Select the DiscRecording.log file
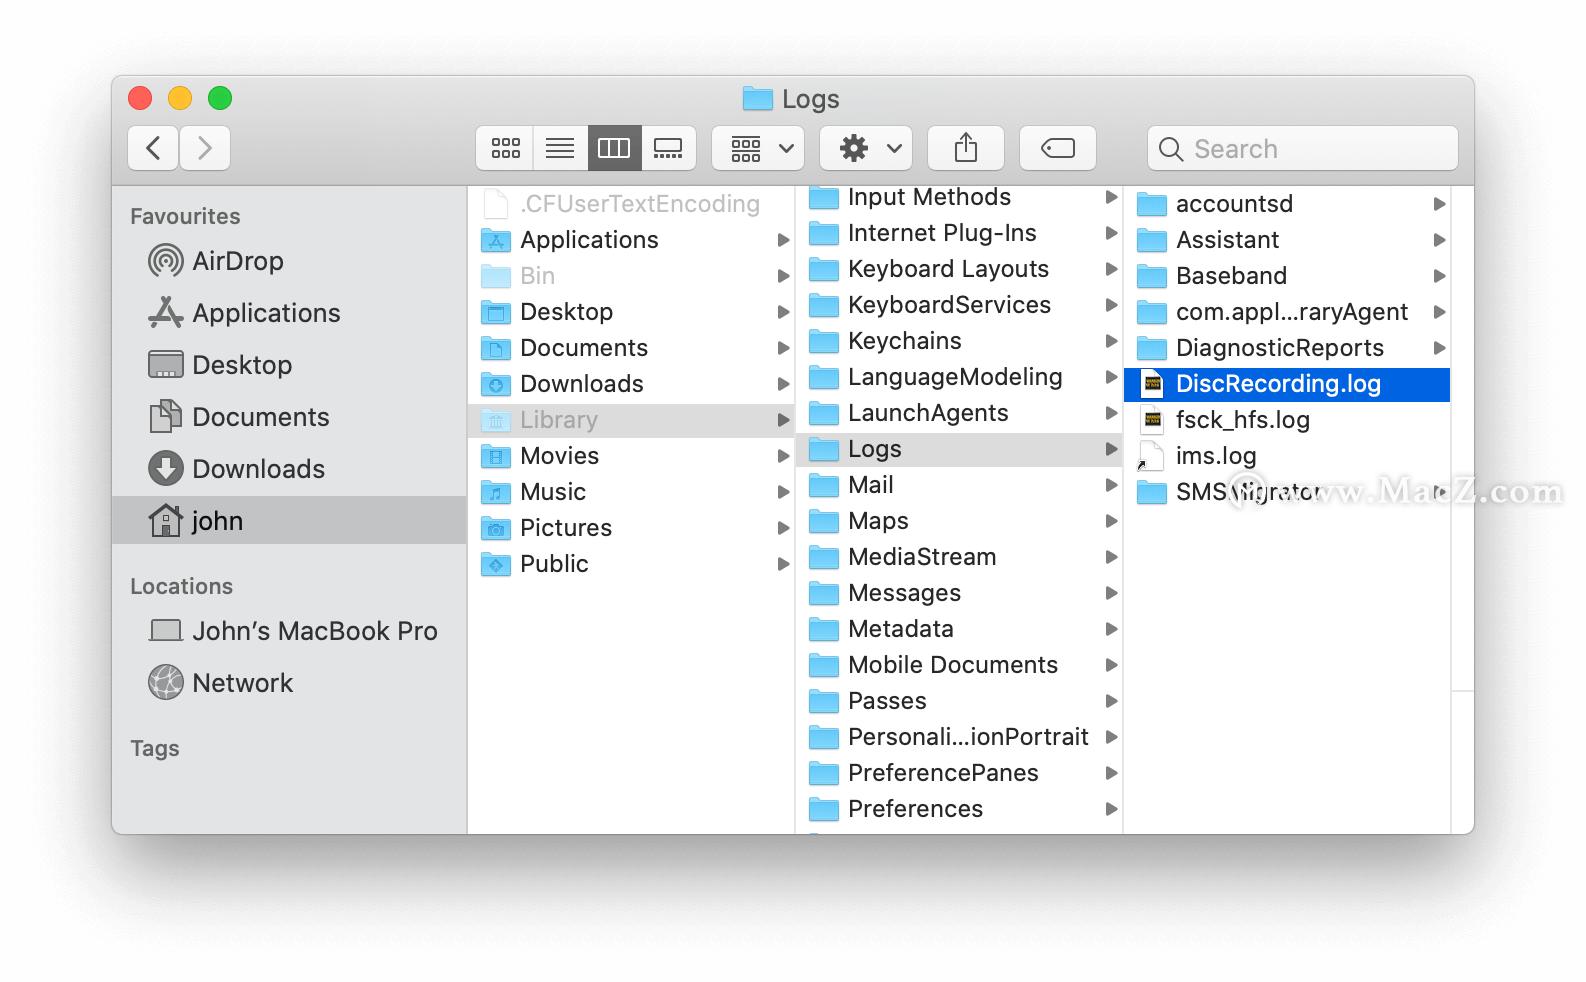 point(1287,384)
